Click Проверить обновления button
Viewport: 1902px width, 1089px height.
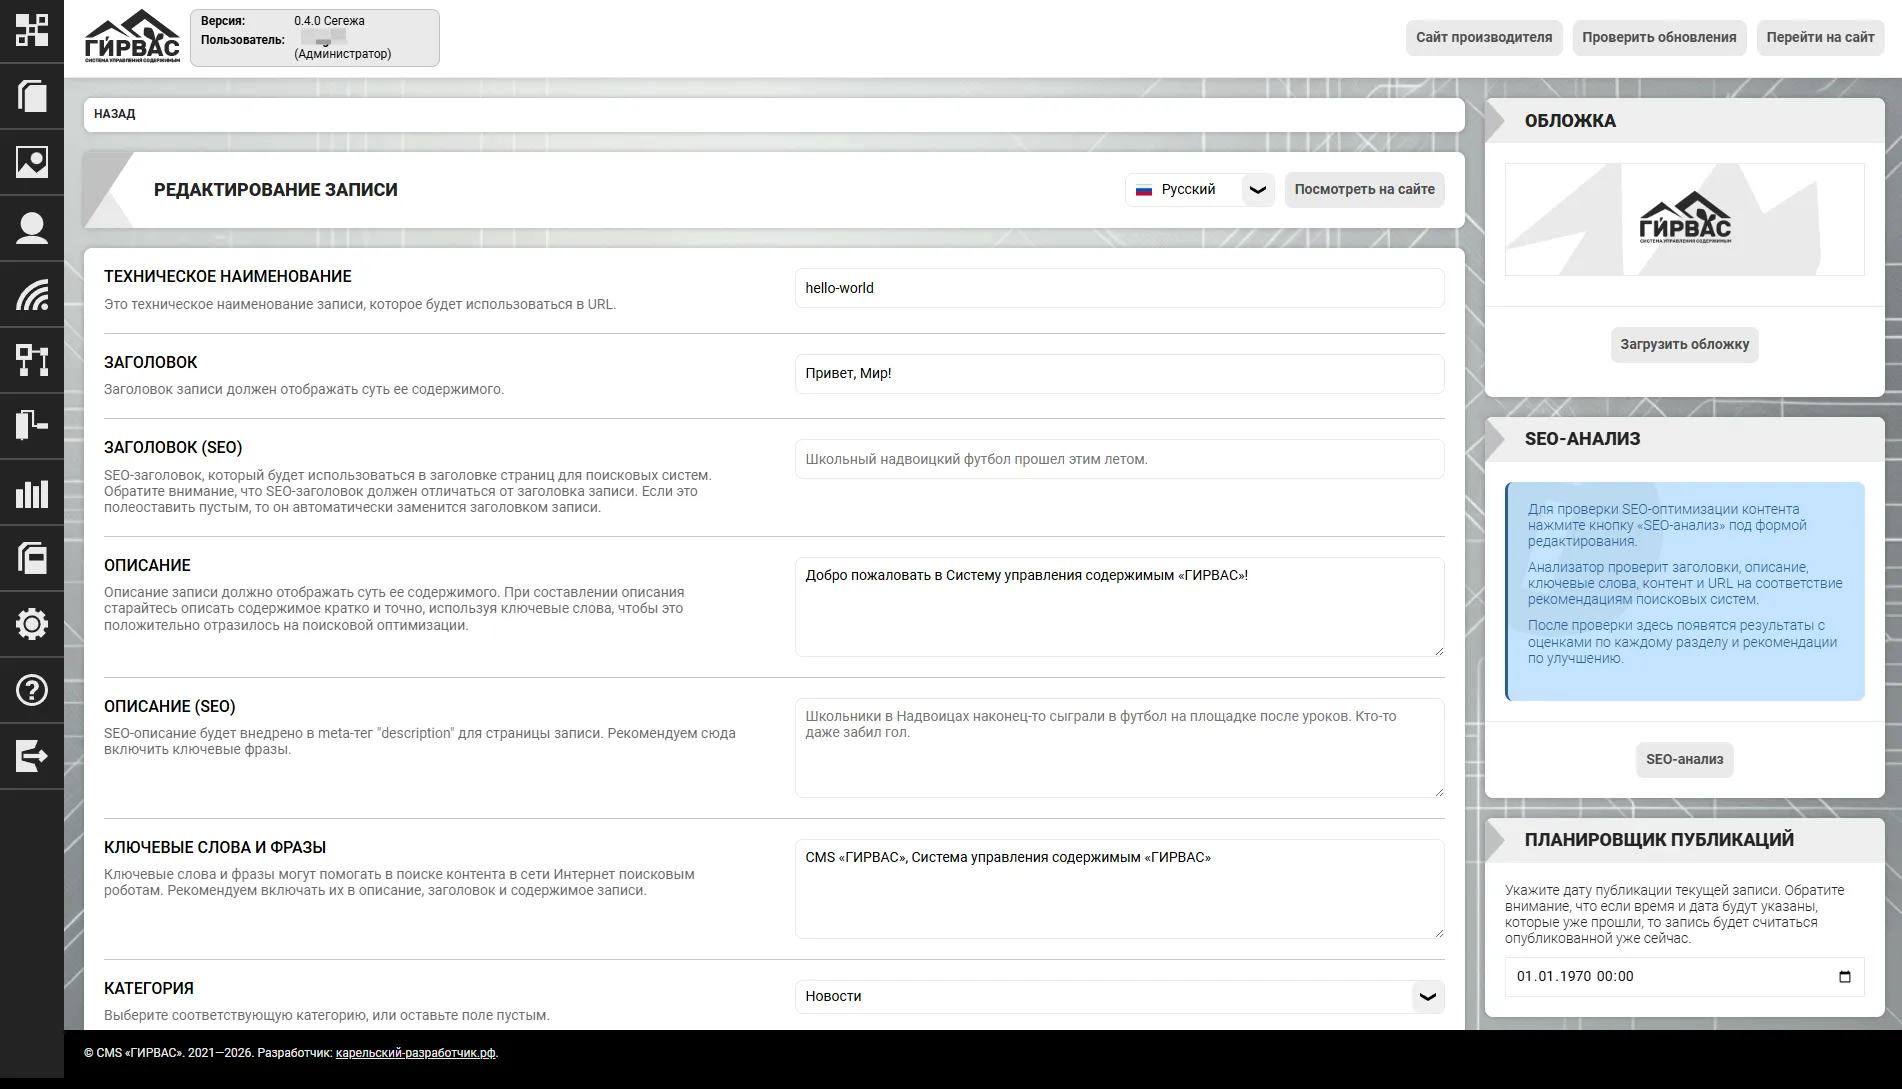(1659, 38)
